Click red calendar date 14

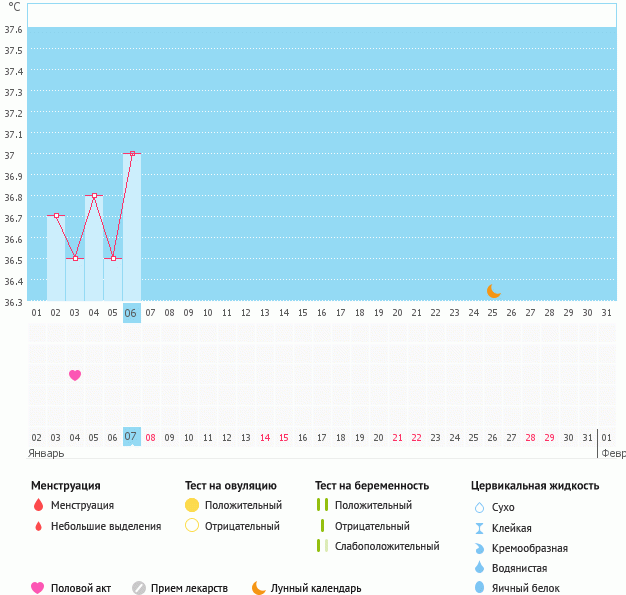pos(265,437)
